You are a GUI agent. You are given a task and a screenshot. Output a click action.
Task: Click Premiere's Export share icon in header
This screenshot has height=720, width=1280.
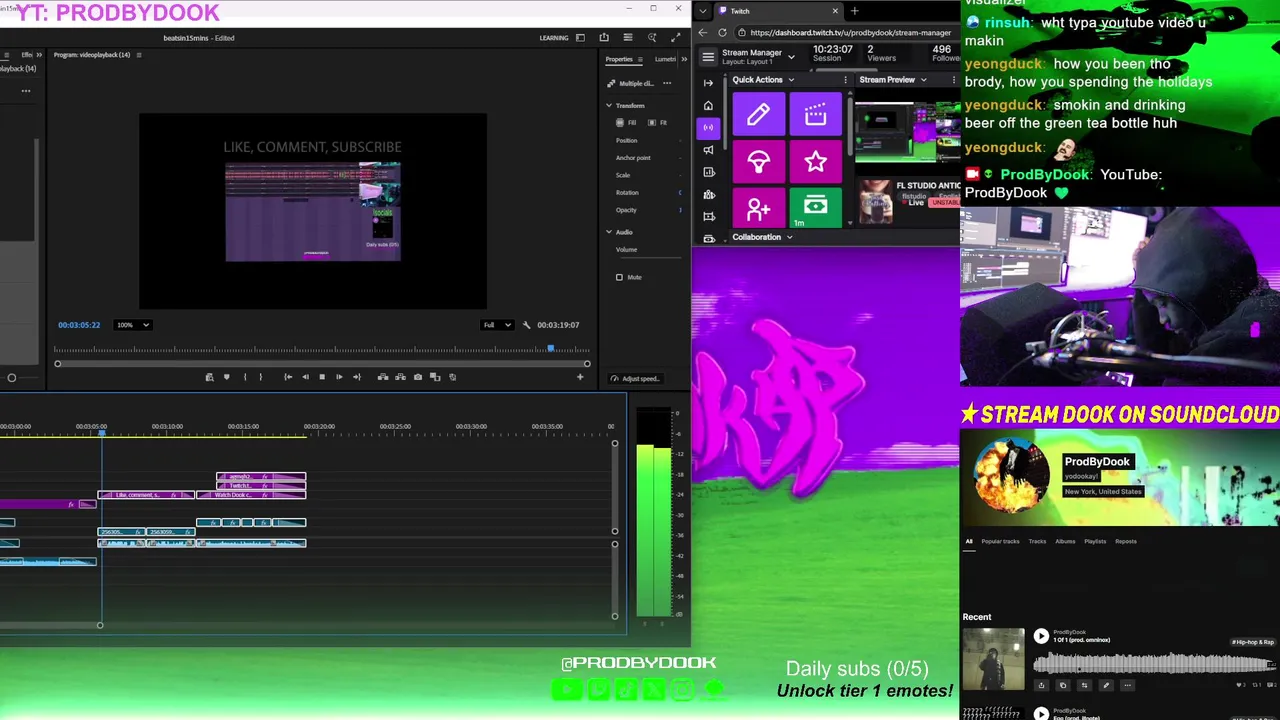pos(603,38)
